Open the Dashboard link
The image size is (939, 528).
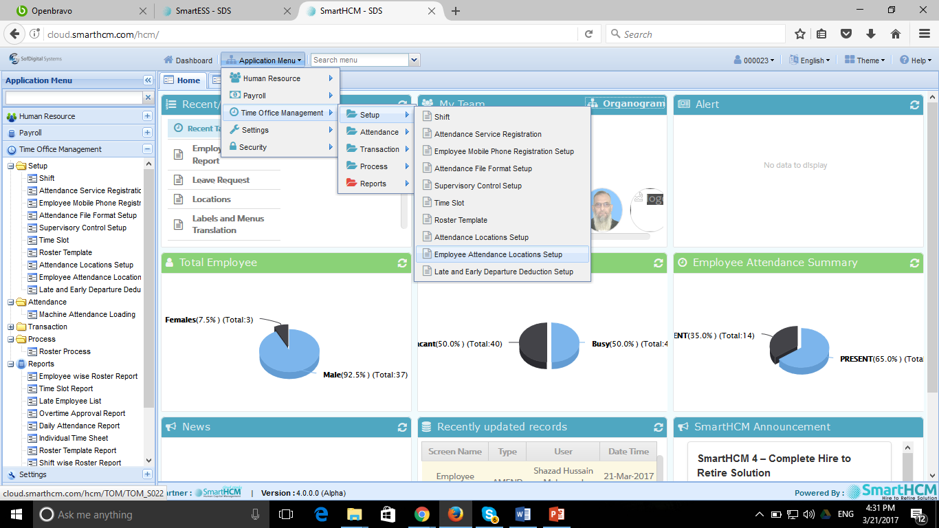point(188,60)
